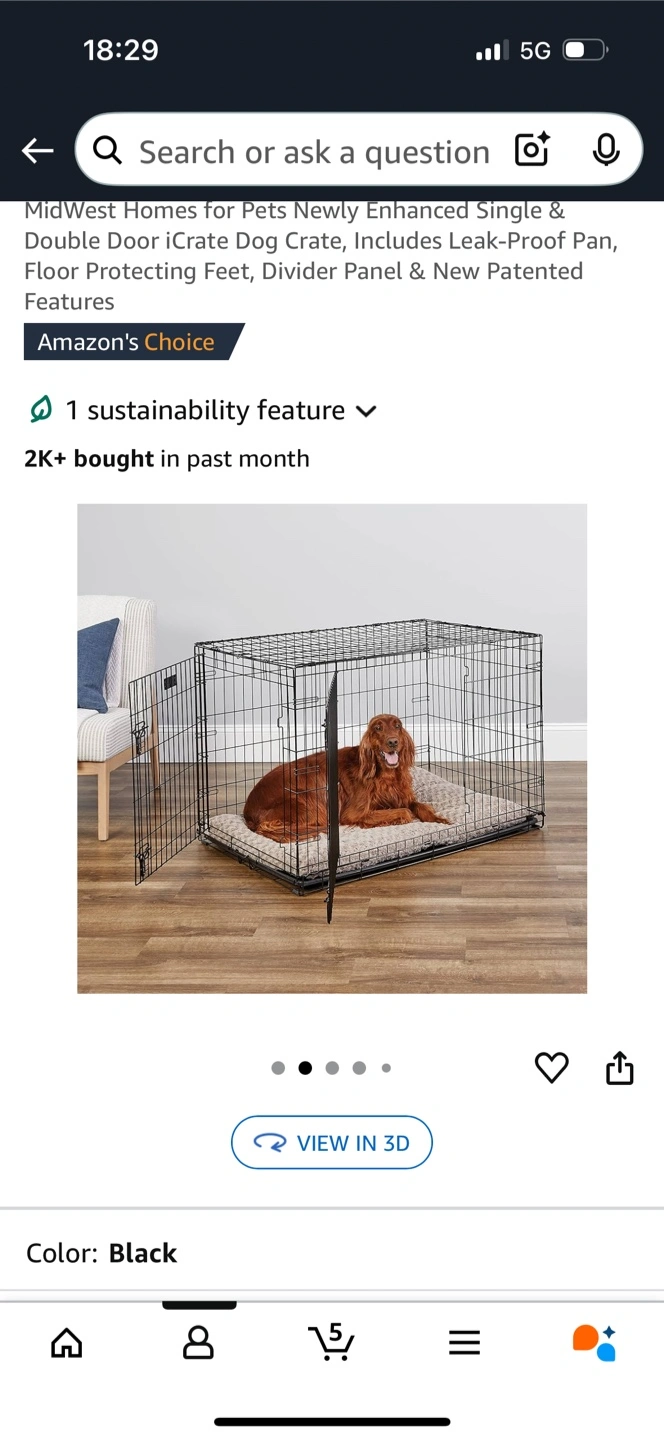Click the VIEW IN 3D button

point(332,1143)
